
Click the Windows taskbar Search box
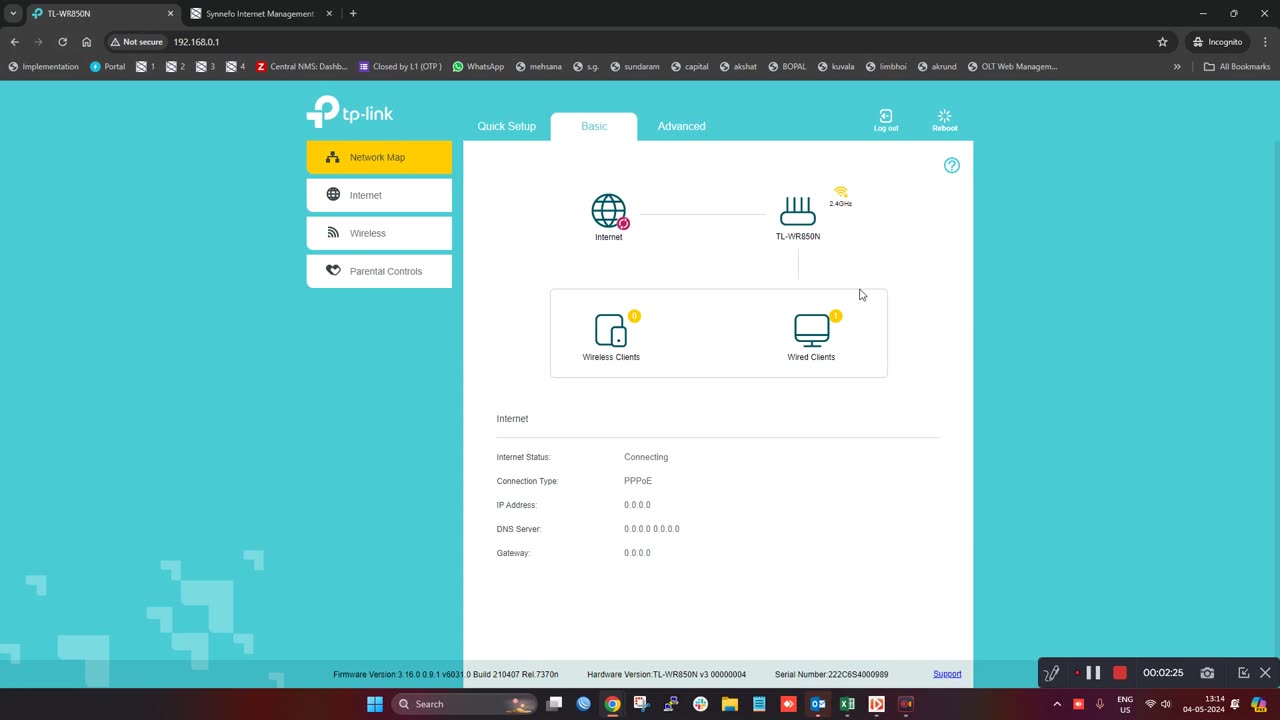click(464, 704)
